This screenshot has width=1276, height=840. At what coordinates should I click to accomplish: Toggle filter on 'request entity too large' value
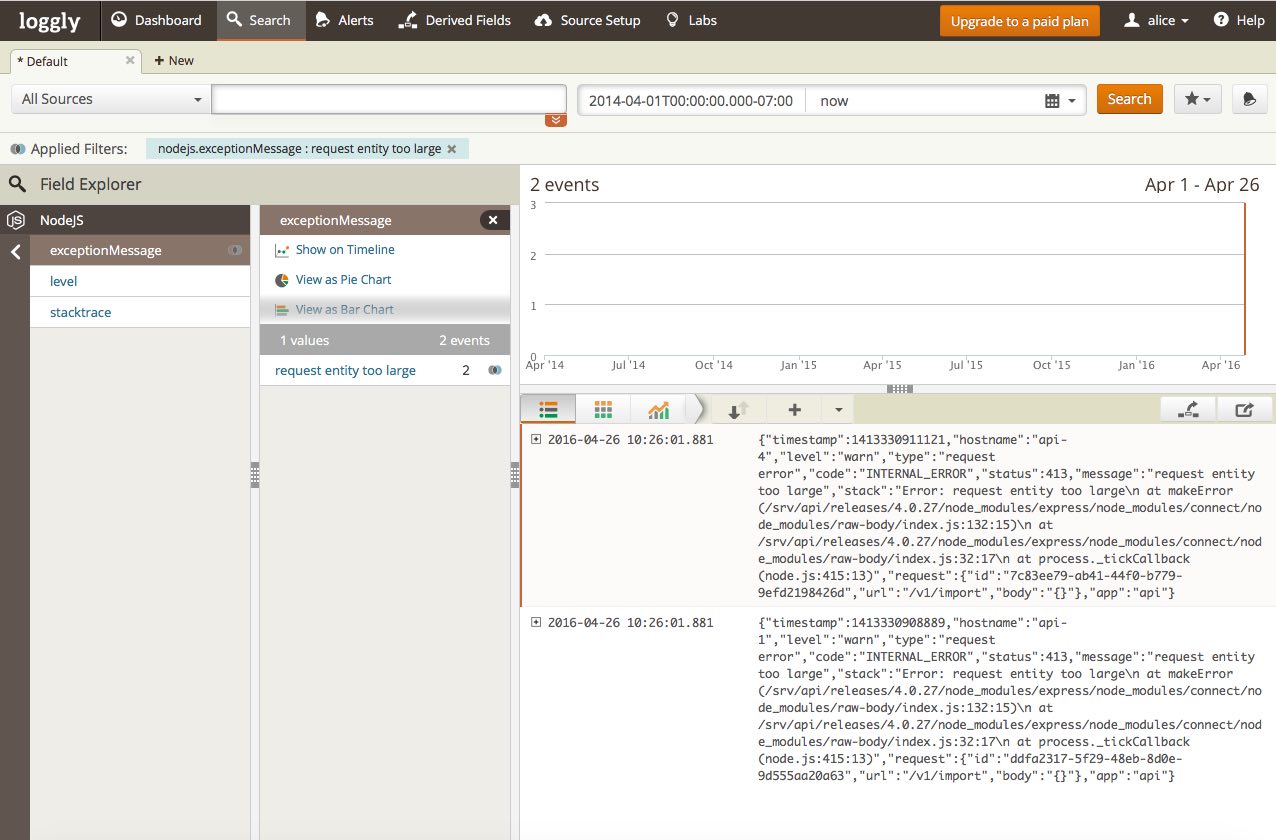[494, 371]
